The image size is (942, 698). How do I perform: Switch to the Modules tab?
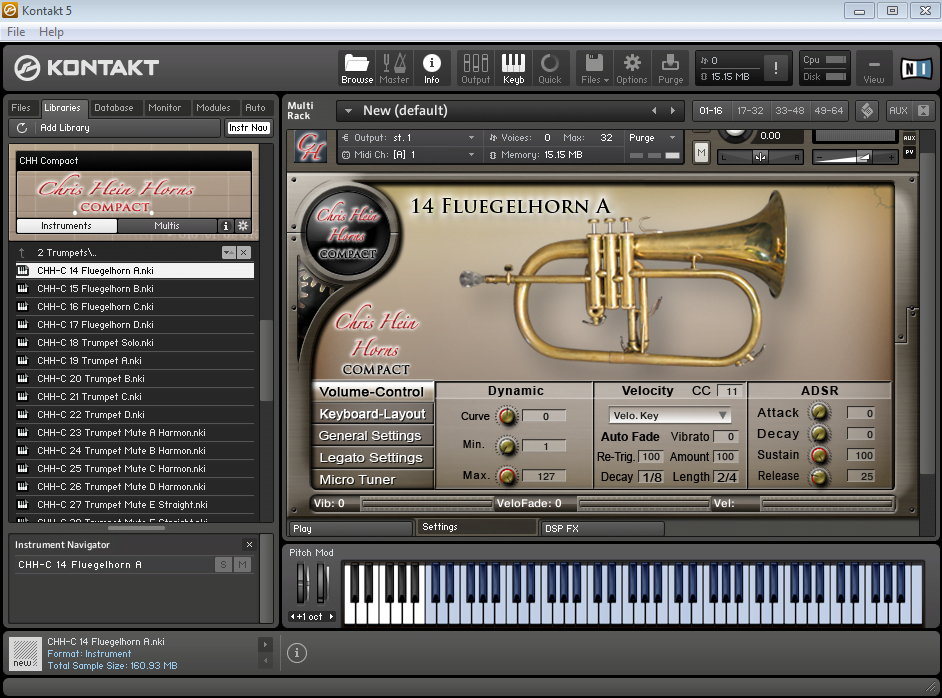[x=213, y=108]
